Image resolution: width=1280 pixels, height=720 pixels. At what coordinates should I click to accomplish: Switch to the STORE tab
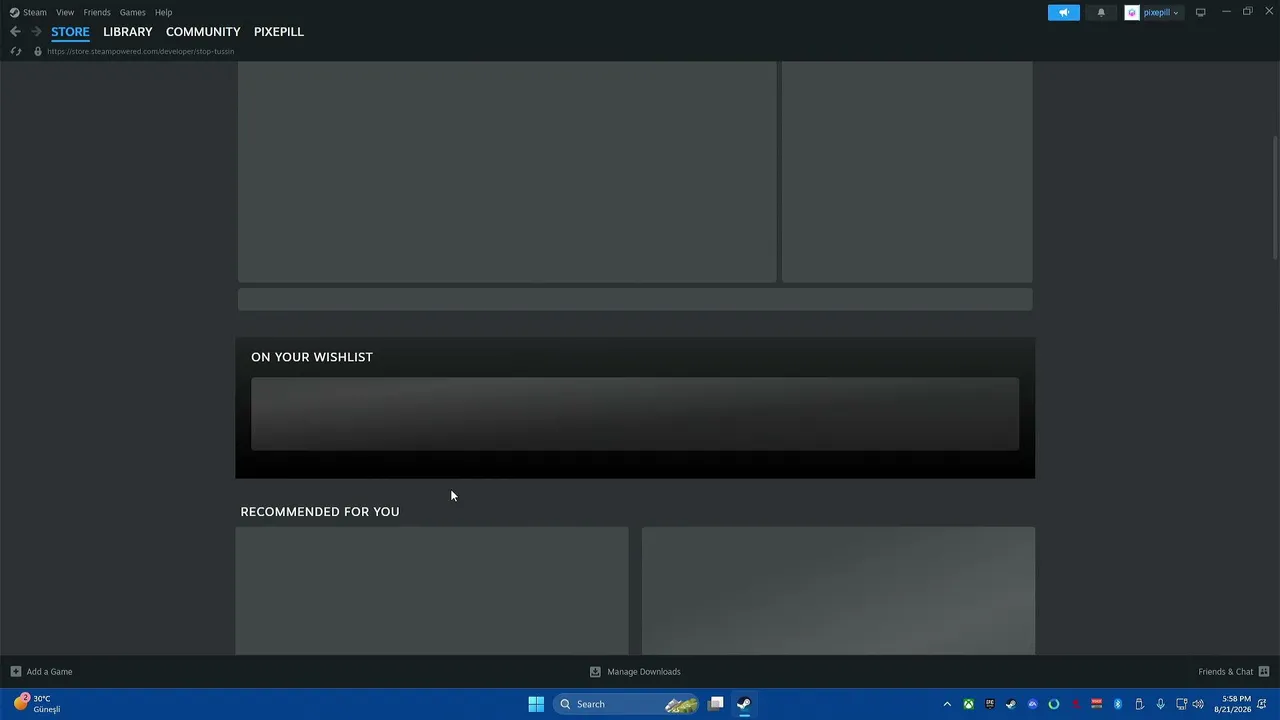coord(70,32)
